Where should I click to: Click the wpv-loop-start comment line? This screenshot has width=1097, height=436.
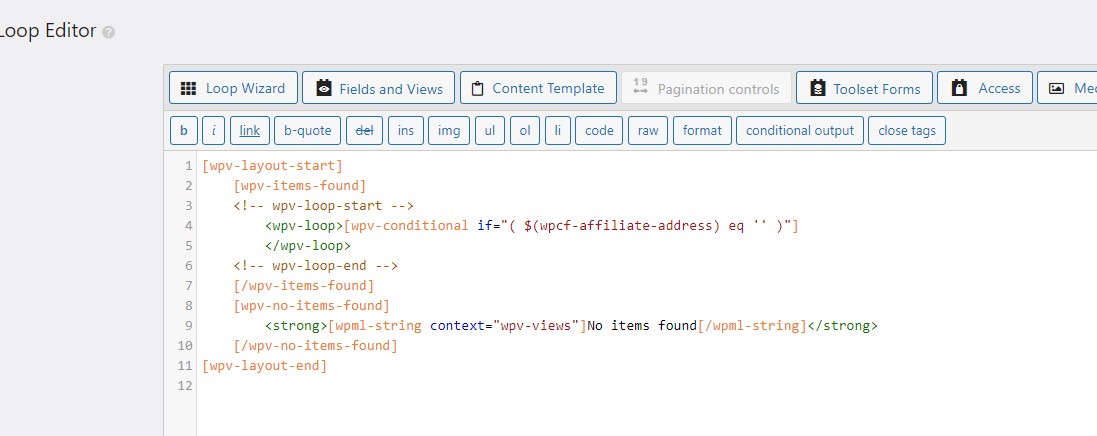tap(324, 206)
